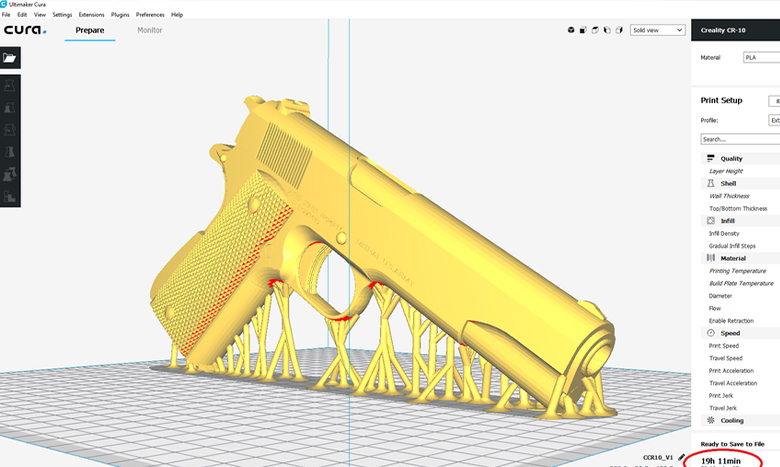Open the Settings menu
The height and width of the screenshot is (467, 780).
point(62,15)
